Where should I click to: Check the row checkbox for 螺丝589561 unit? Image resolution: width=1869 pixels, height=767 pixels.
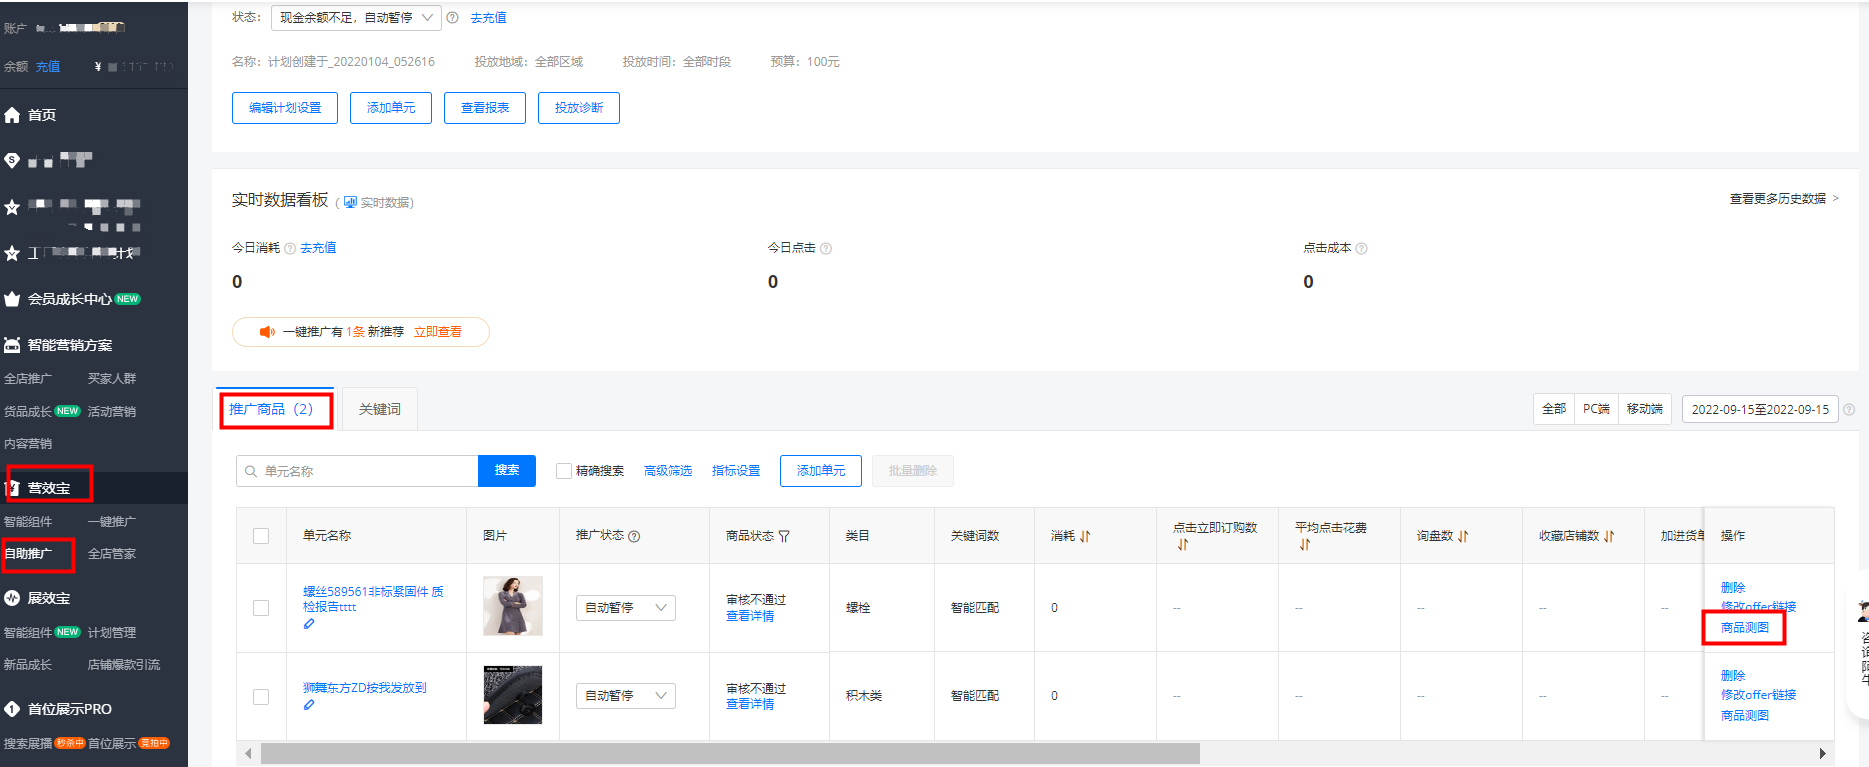pyautogui.click(x=261, y=608)
